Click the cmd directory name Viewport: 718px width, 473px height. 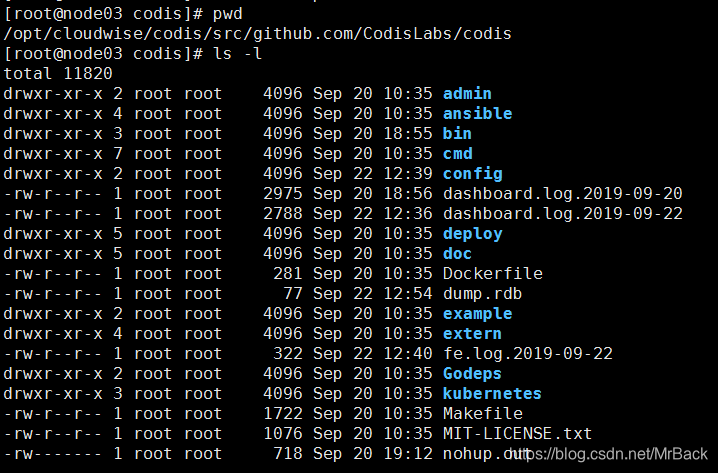457,154
